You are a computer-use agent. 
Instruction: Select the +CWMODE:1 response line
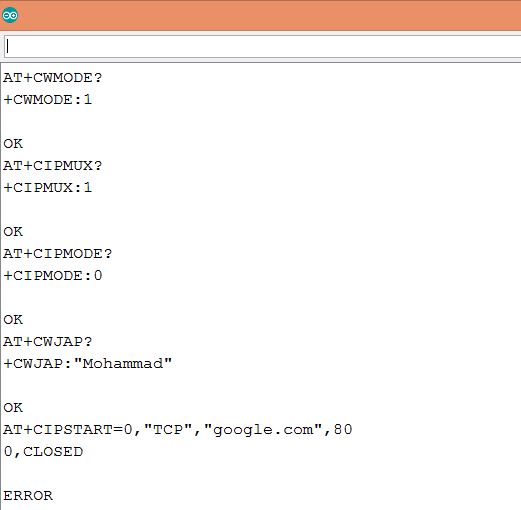47,100
